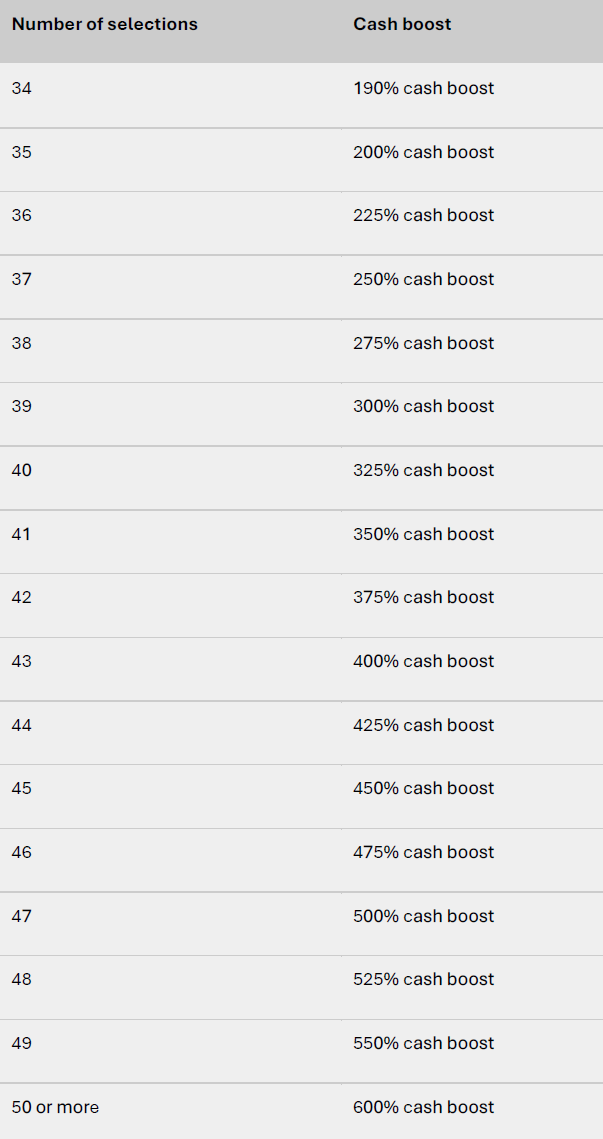
Task: Click the 375% cash boost text
Action: (424, 597)
